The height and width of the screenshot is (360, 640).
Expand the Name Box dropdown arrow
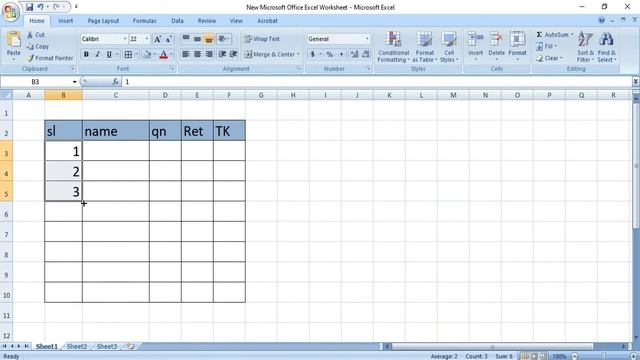click(74, 82)
